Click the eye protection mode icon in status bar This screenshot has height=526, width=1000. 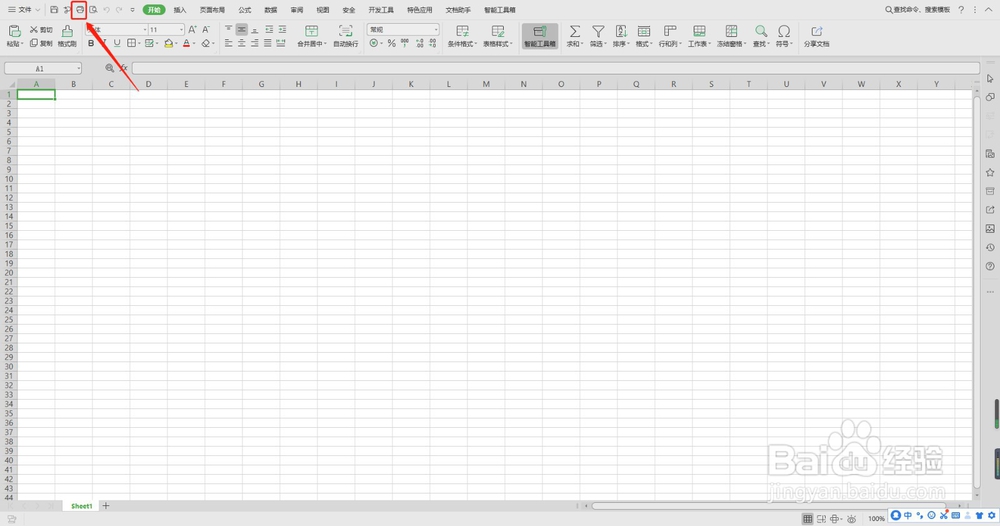pyautogui.click(x=851, y=519)
